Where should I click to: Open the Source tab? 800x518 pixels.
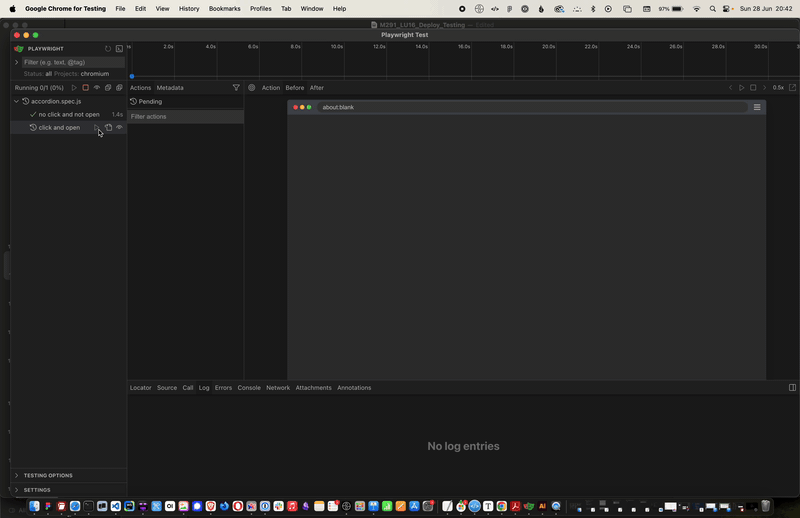click(167, 388)
